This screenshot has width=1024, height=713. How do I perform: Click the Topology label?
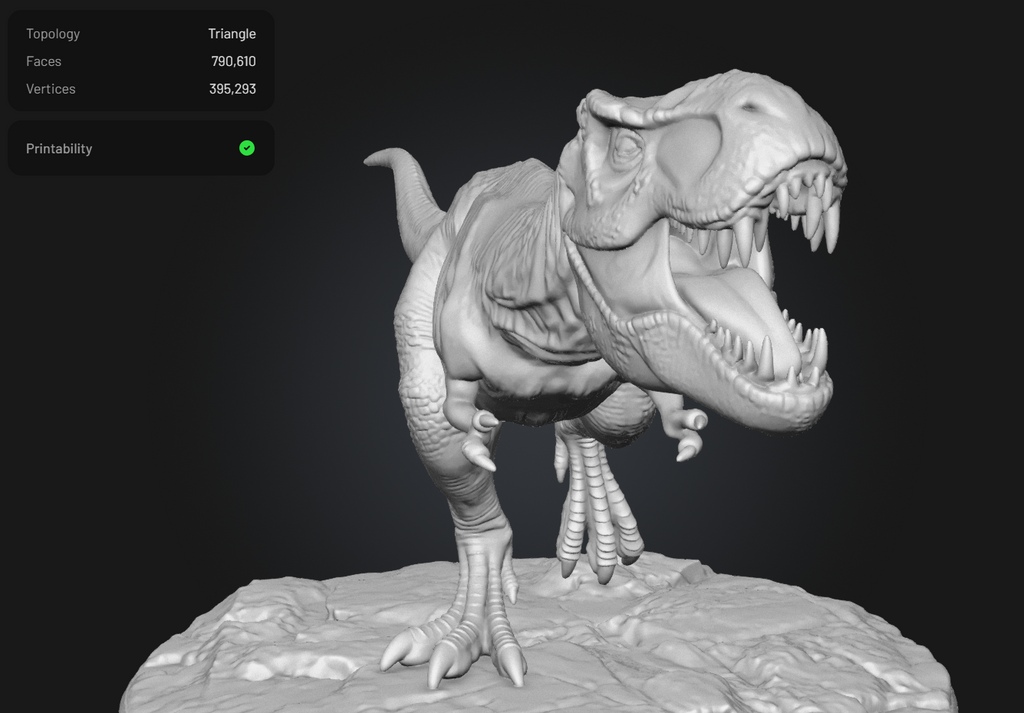53,34
